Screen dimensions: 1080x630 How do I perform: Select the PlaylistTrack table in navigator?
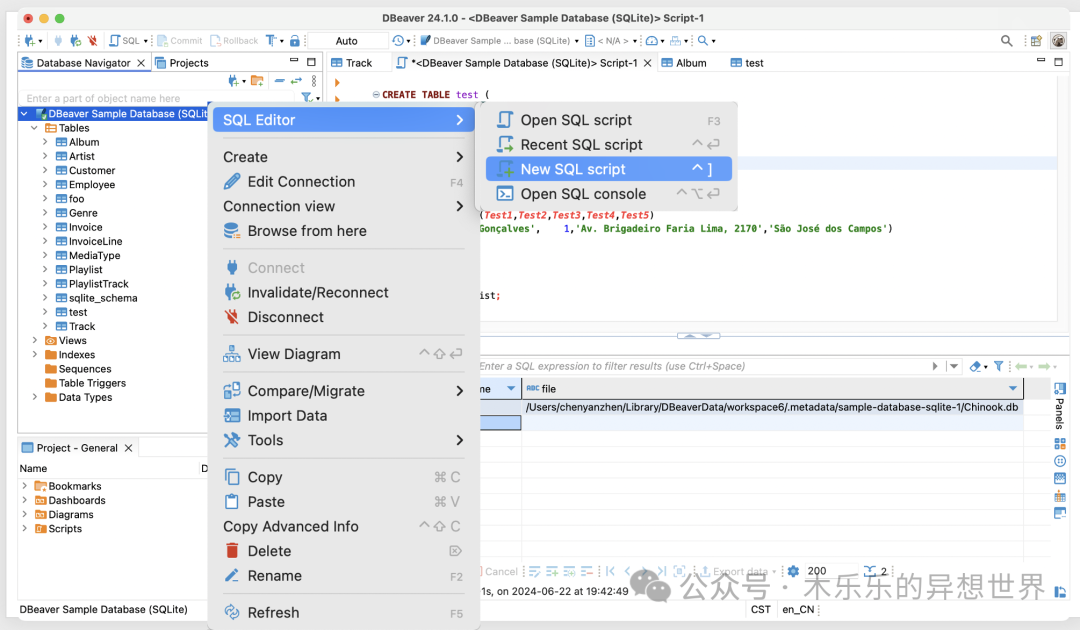98,284
